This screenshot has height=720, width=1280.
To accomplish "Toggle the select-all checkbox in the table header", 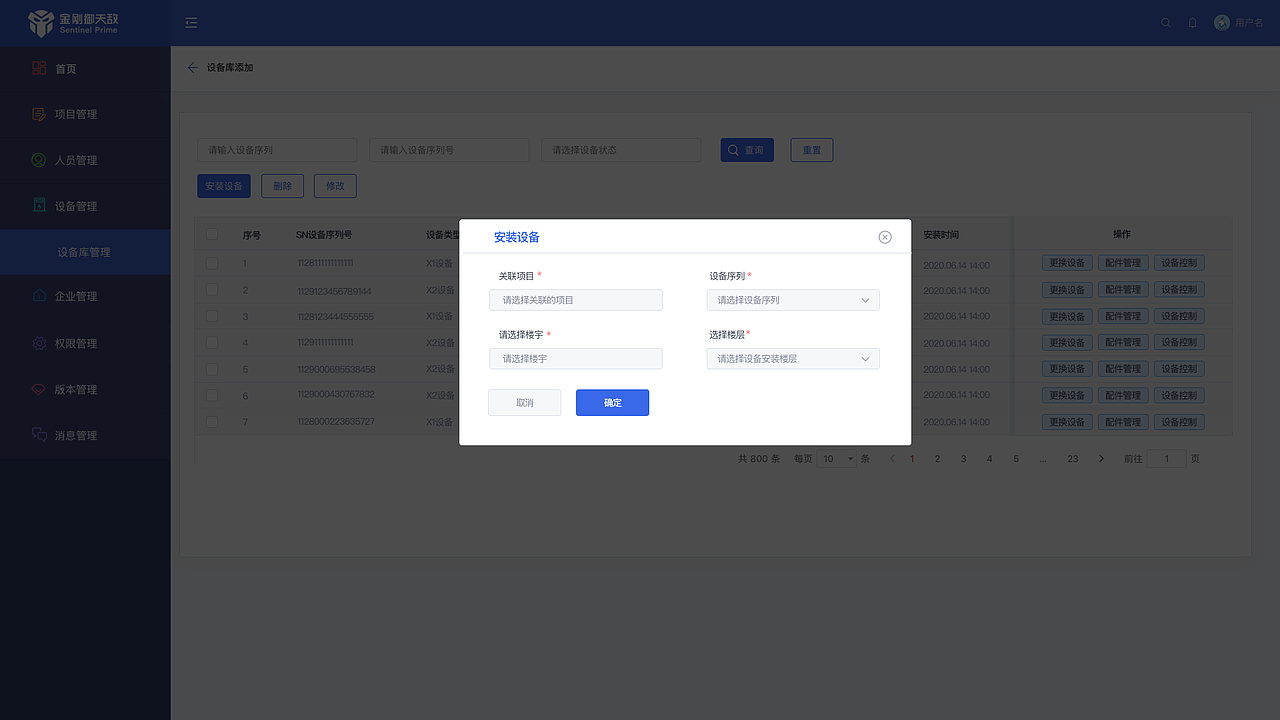I will 212,235.
